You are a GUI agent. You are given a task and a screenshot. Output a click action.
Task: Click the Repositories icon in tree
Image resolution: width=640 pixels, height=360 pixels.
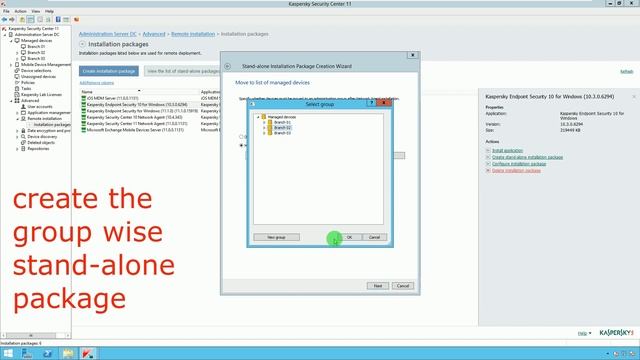coord(23,149)
